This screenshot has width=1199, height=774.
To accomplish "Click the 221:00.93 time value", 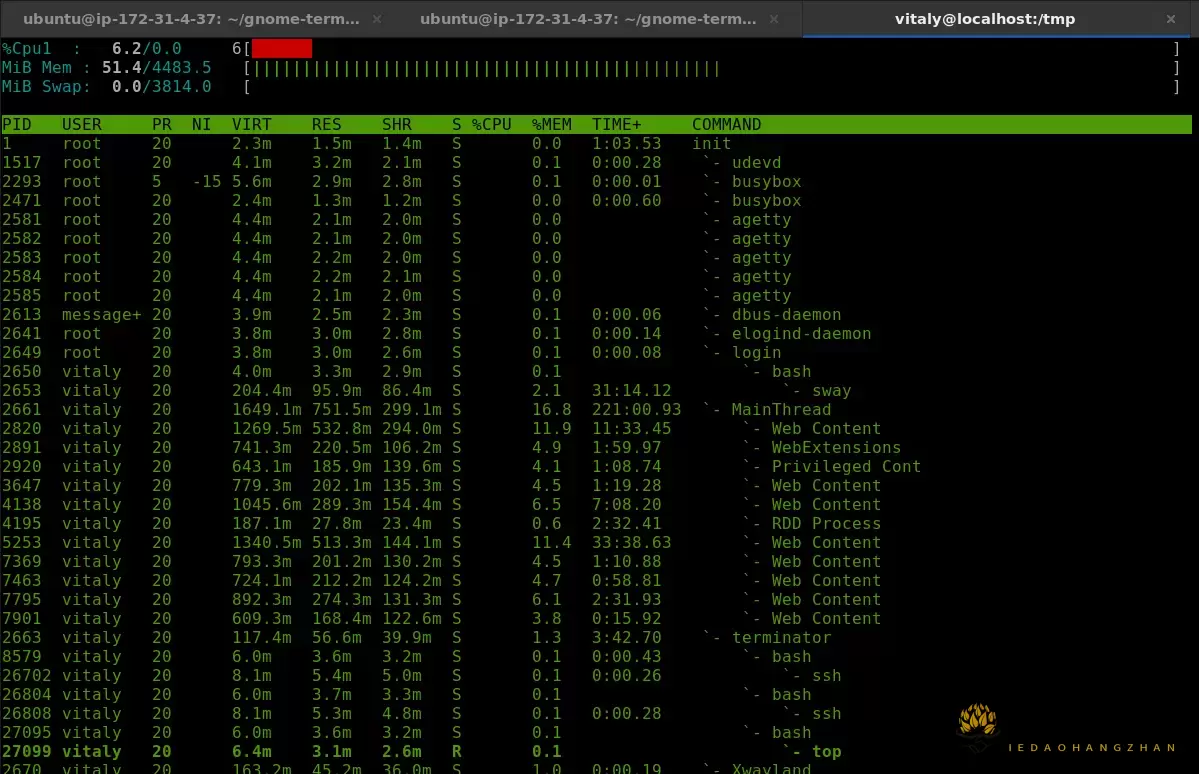I will (x=636, y=410).
